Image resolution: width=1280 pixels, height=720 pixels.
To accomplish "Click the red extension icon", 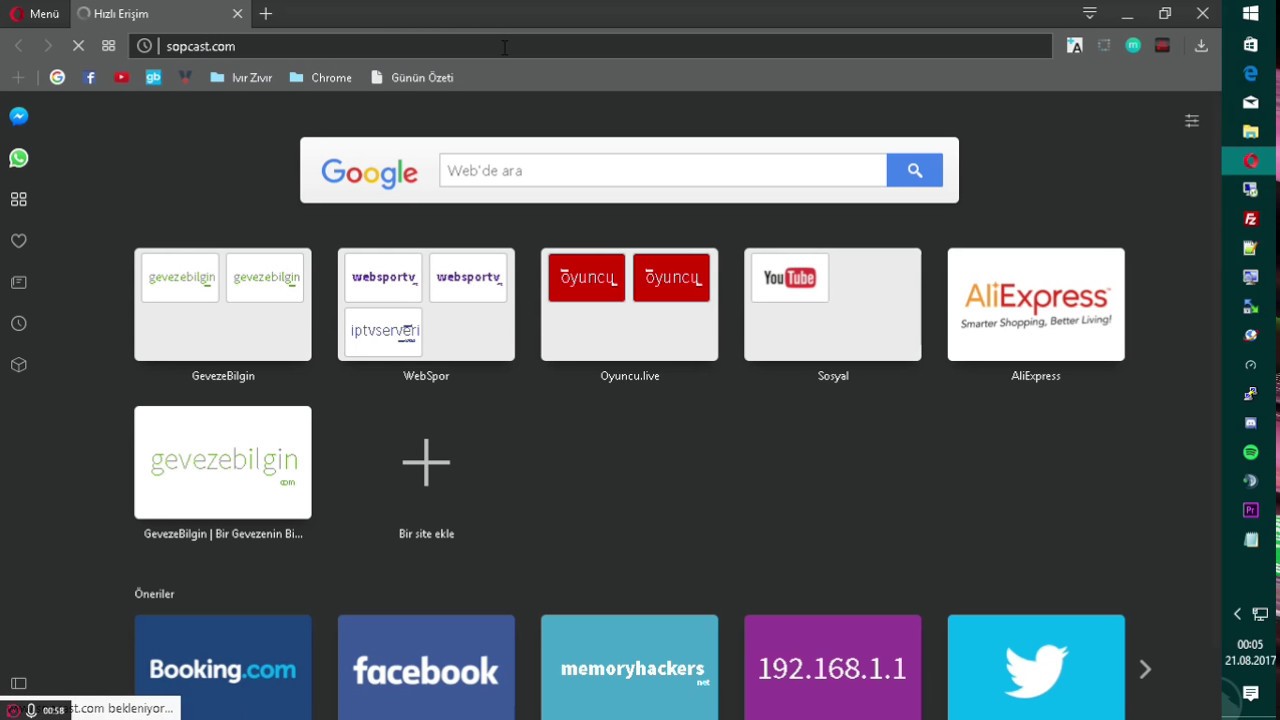I will 1162,46.
